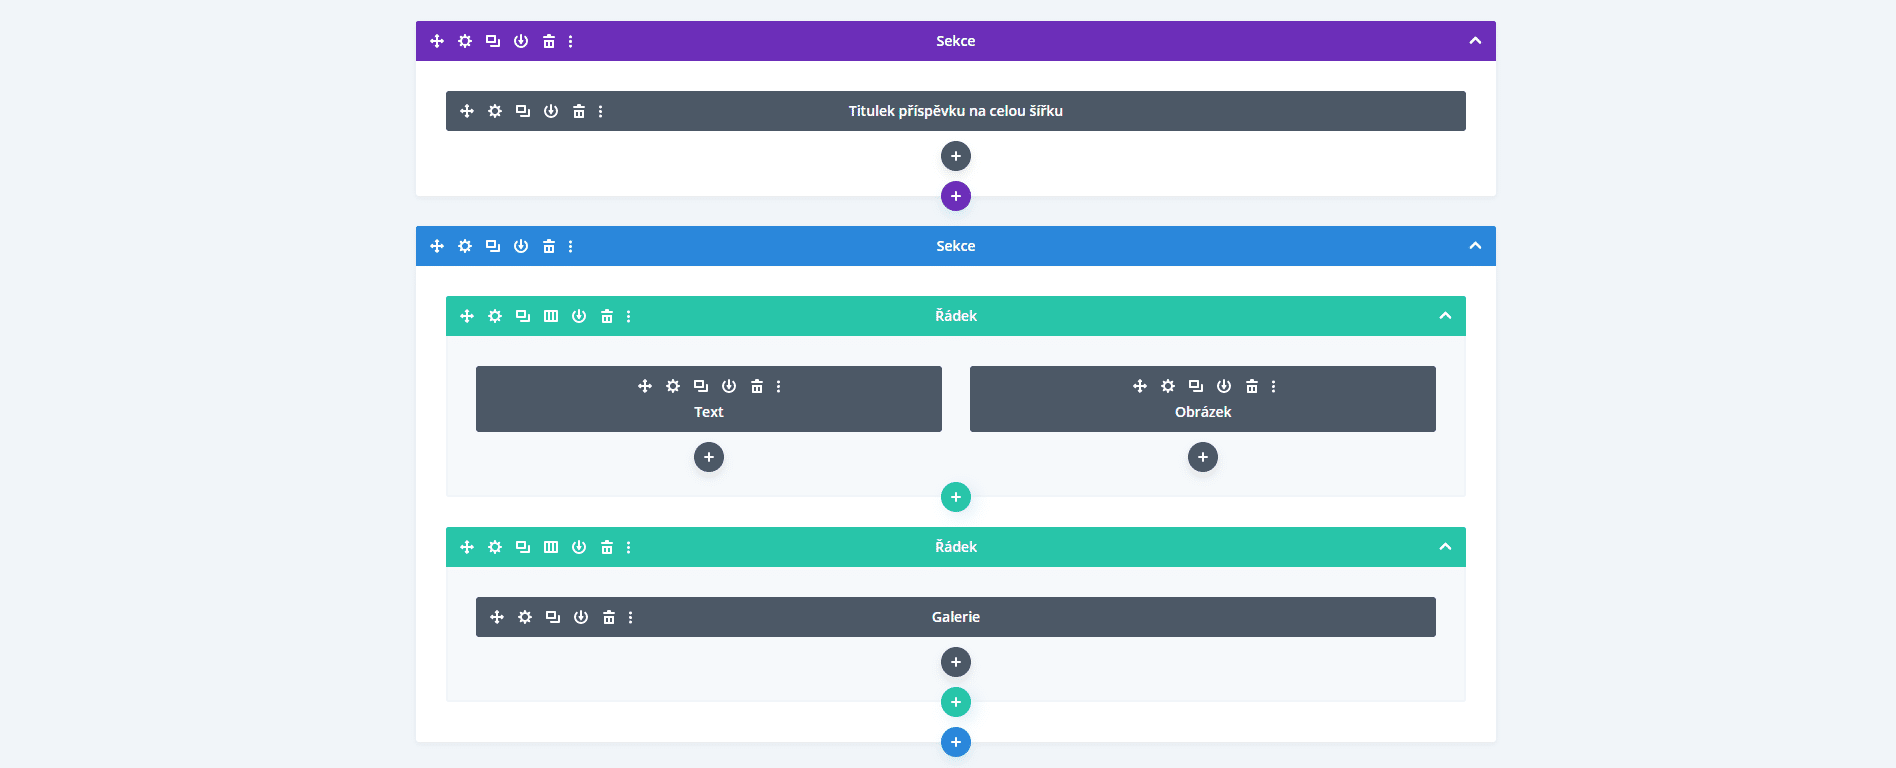
Task: Click move icon on Titulek příspěvku module
Action: (x=467, y=111)
